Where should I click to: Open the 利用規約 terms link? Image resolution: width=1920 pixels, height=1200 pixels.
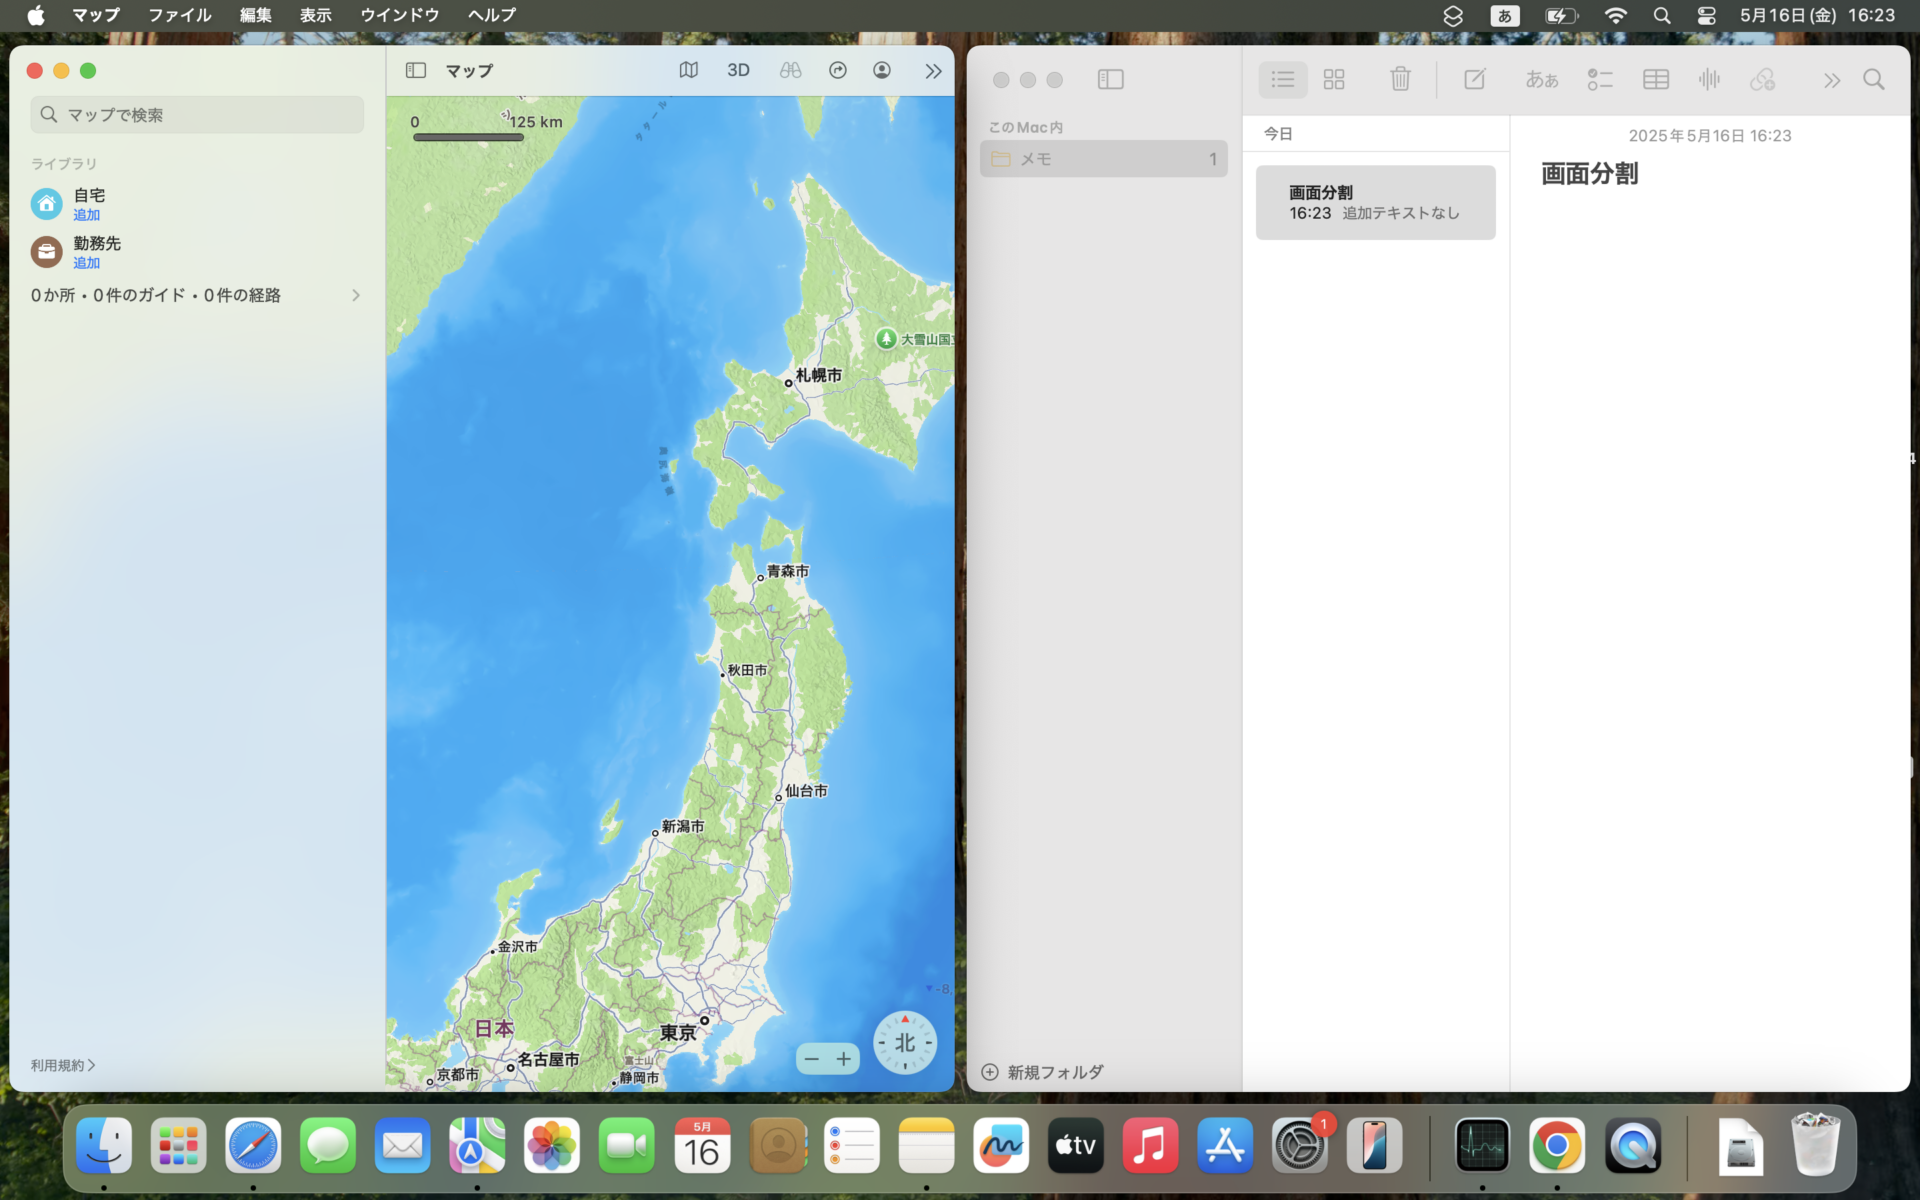[62, 1065]
